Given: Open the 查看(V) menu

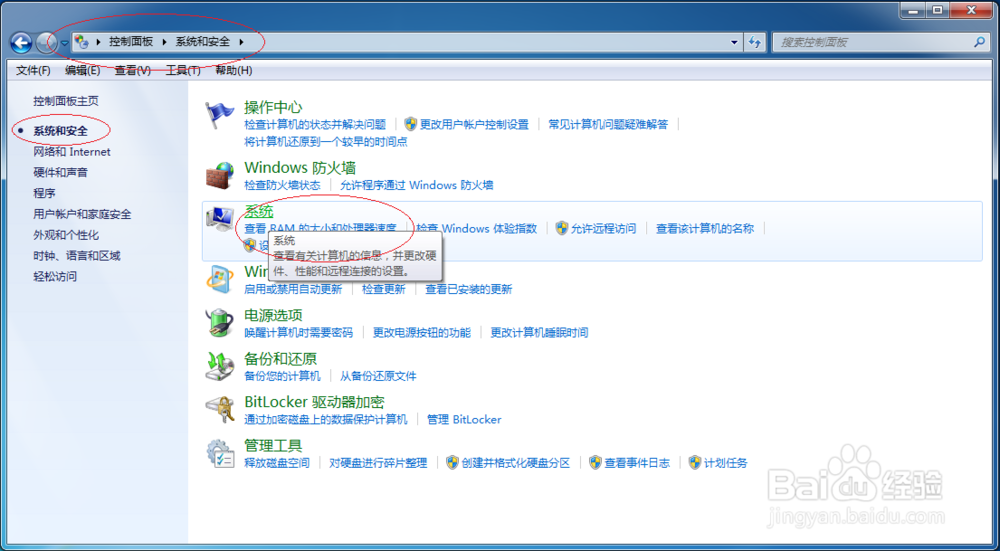Looking at the screenshot, I should (133, 70).
